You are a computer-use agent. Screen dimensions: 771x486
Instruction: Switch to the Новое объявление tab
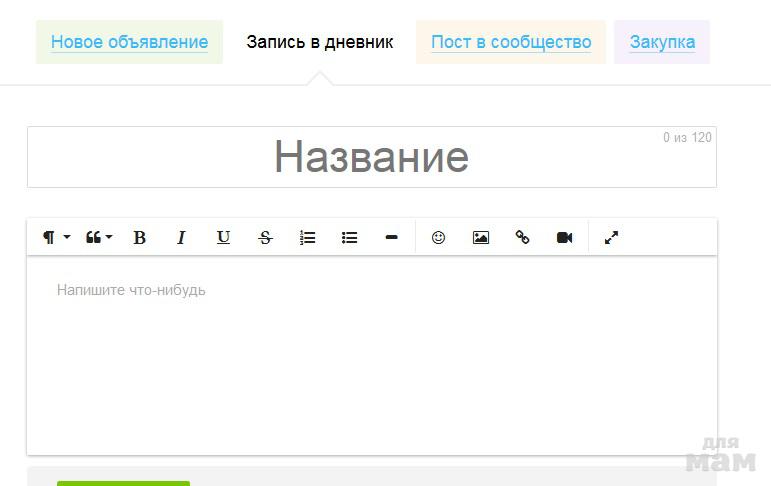(129, 42)
